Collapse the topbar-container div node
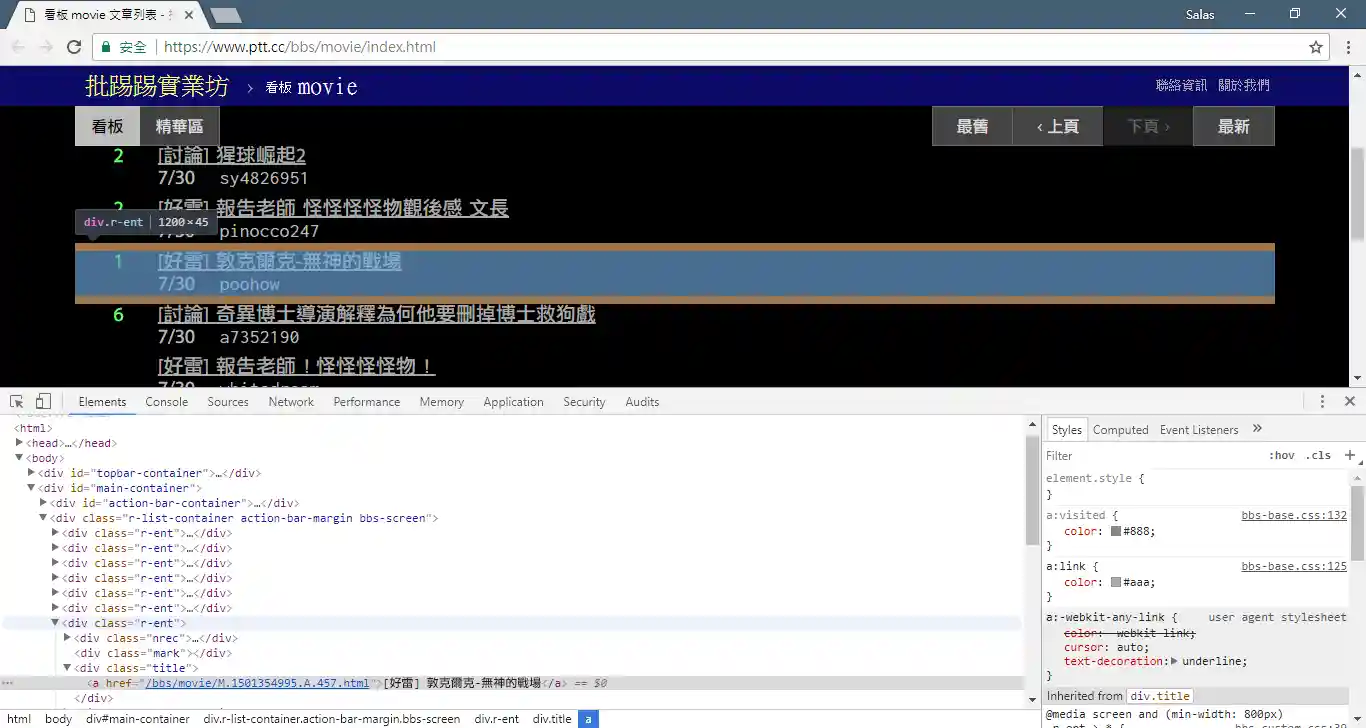Image resolution: width=1366 pixels, height=728 pixels. pos(31,472)
